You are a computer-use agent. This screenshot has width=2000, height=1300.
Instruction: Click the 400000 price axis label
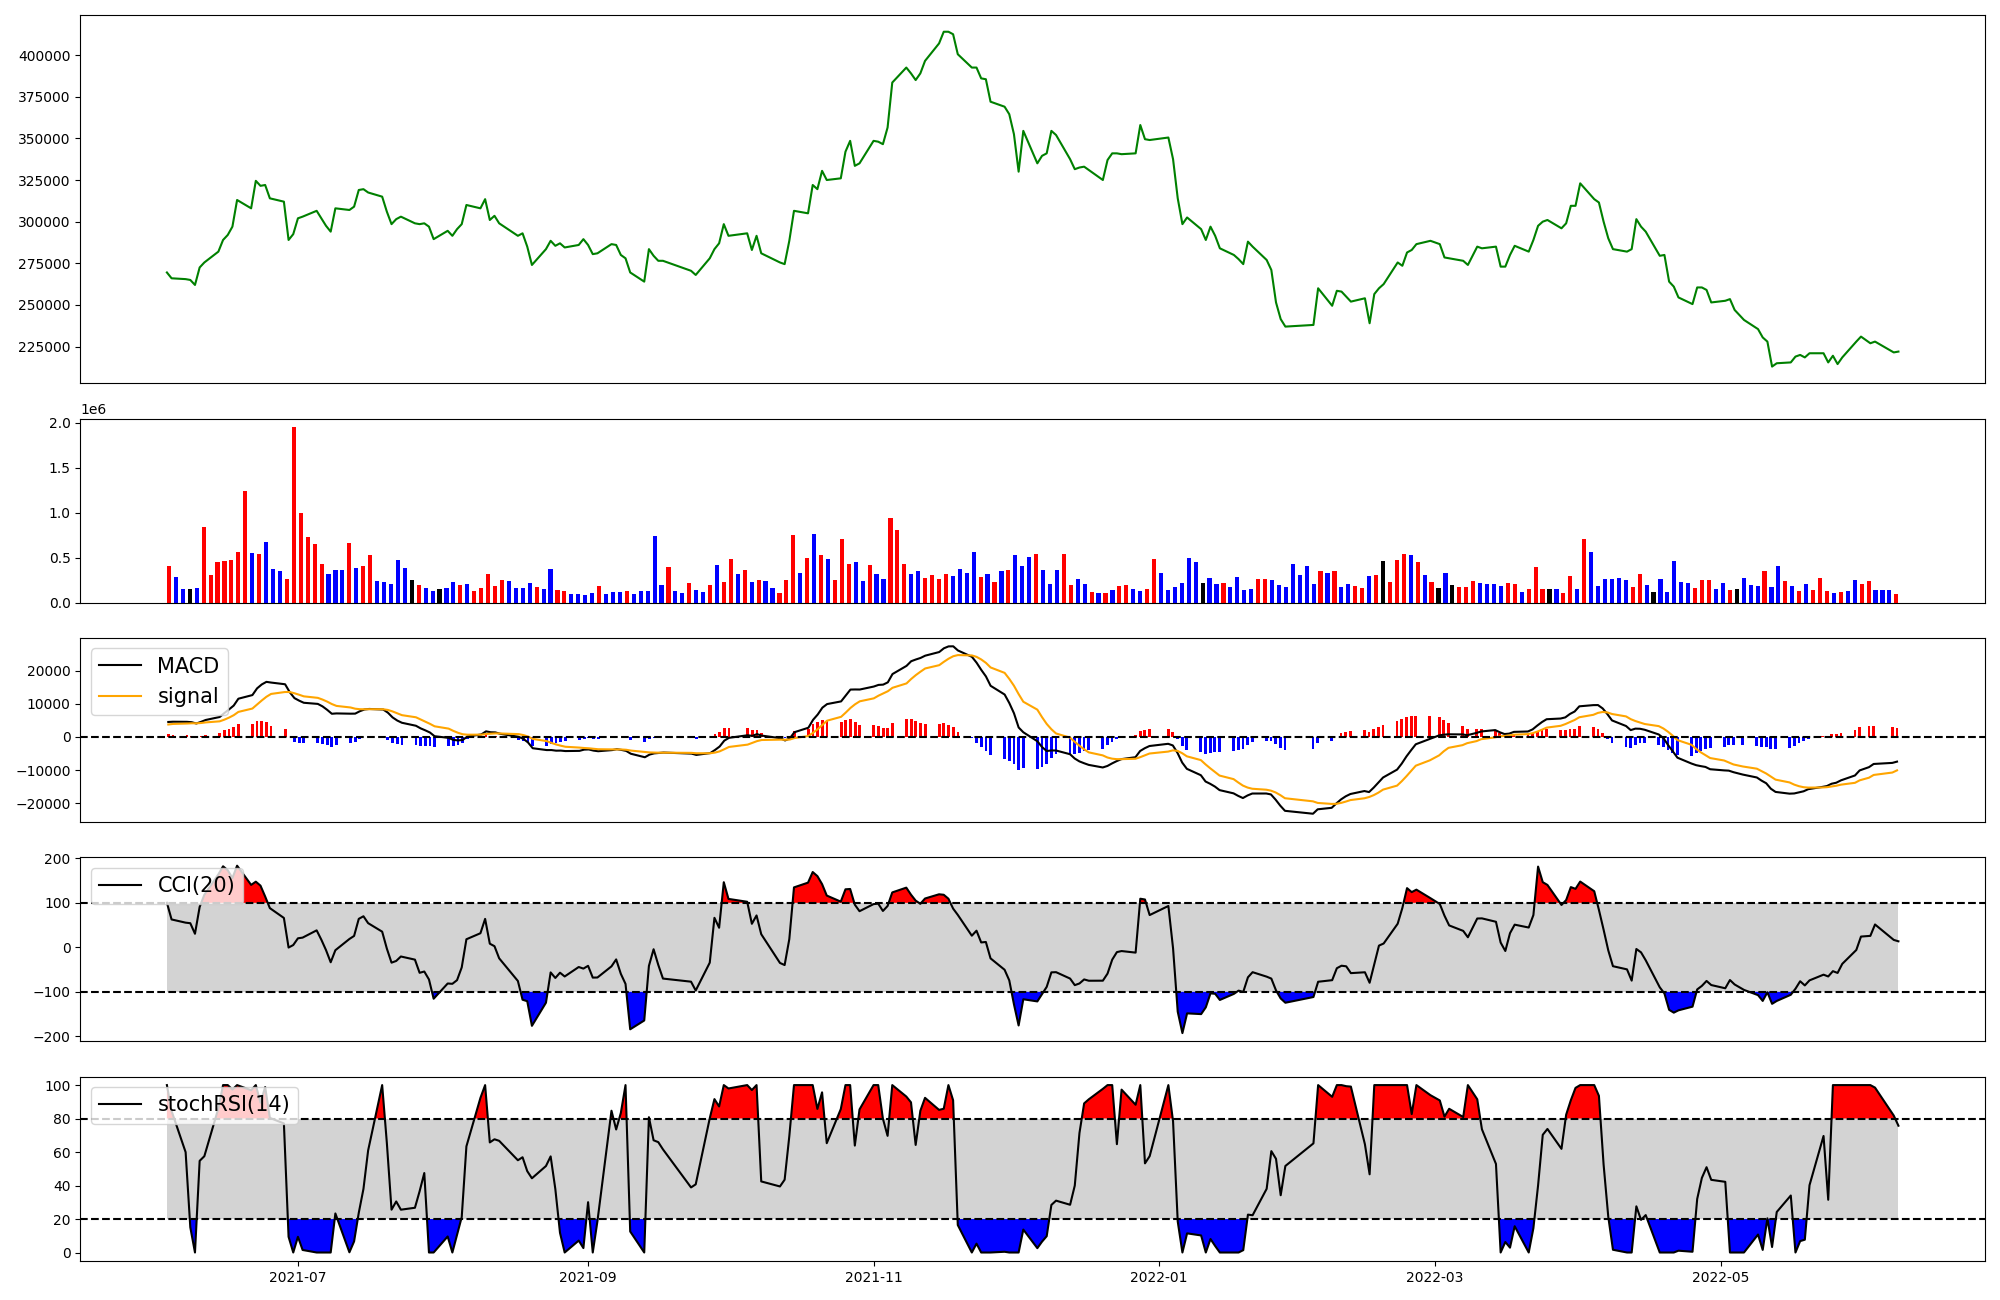pyautogui.click(x=44, y=56)
